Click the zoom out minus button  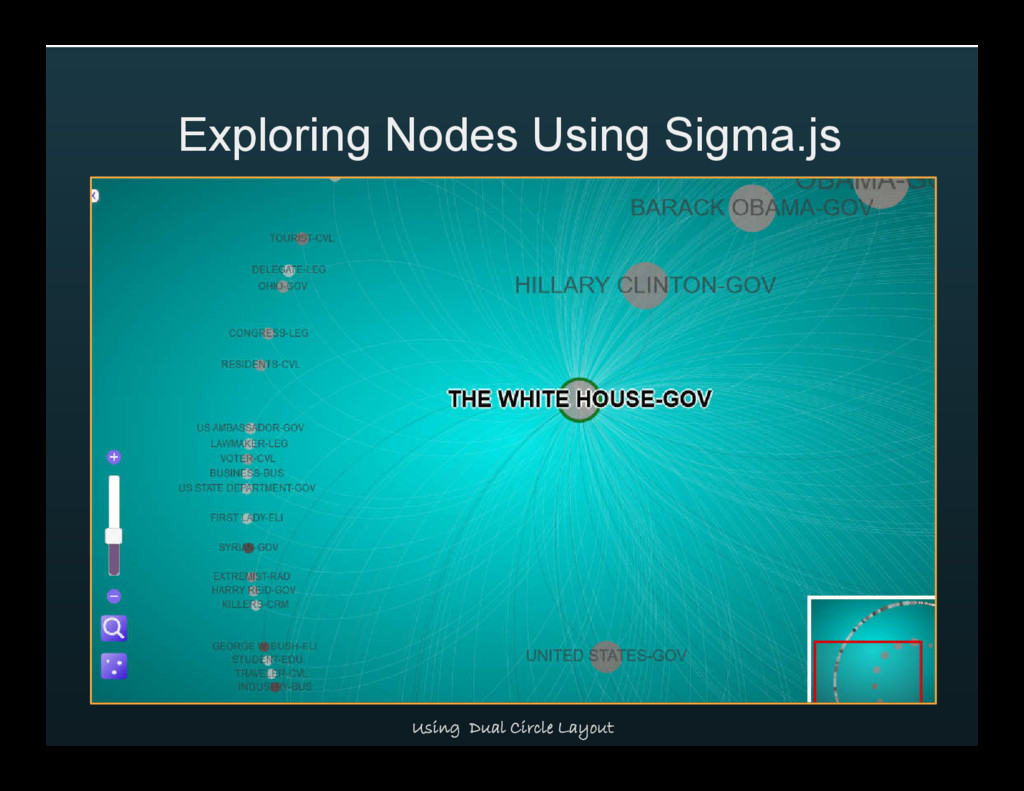point(114,596)
